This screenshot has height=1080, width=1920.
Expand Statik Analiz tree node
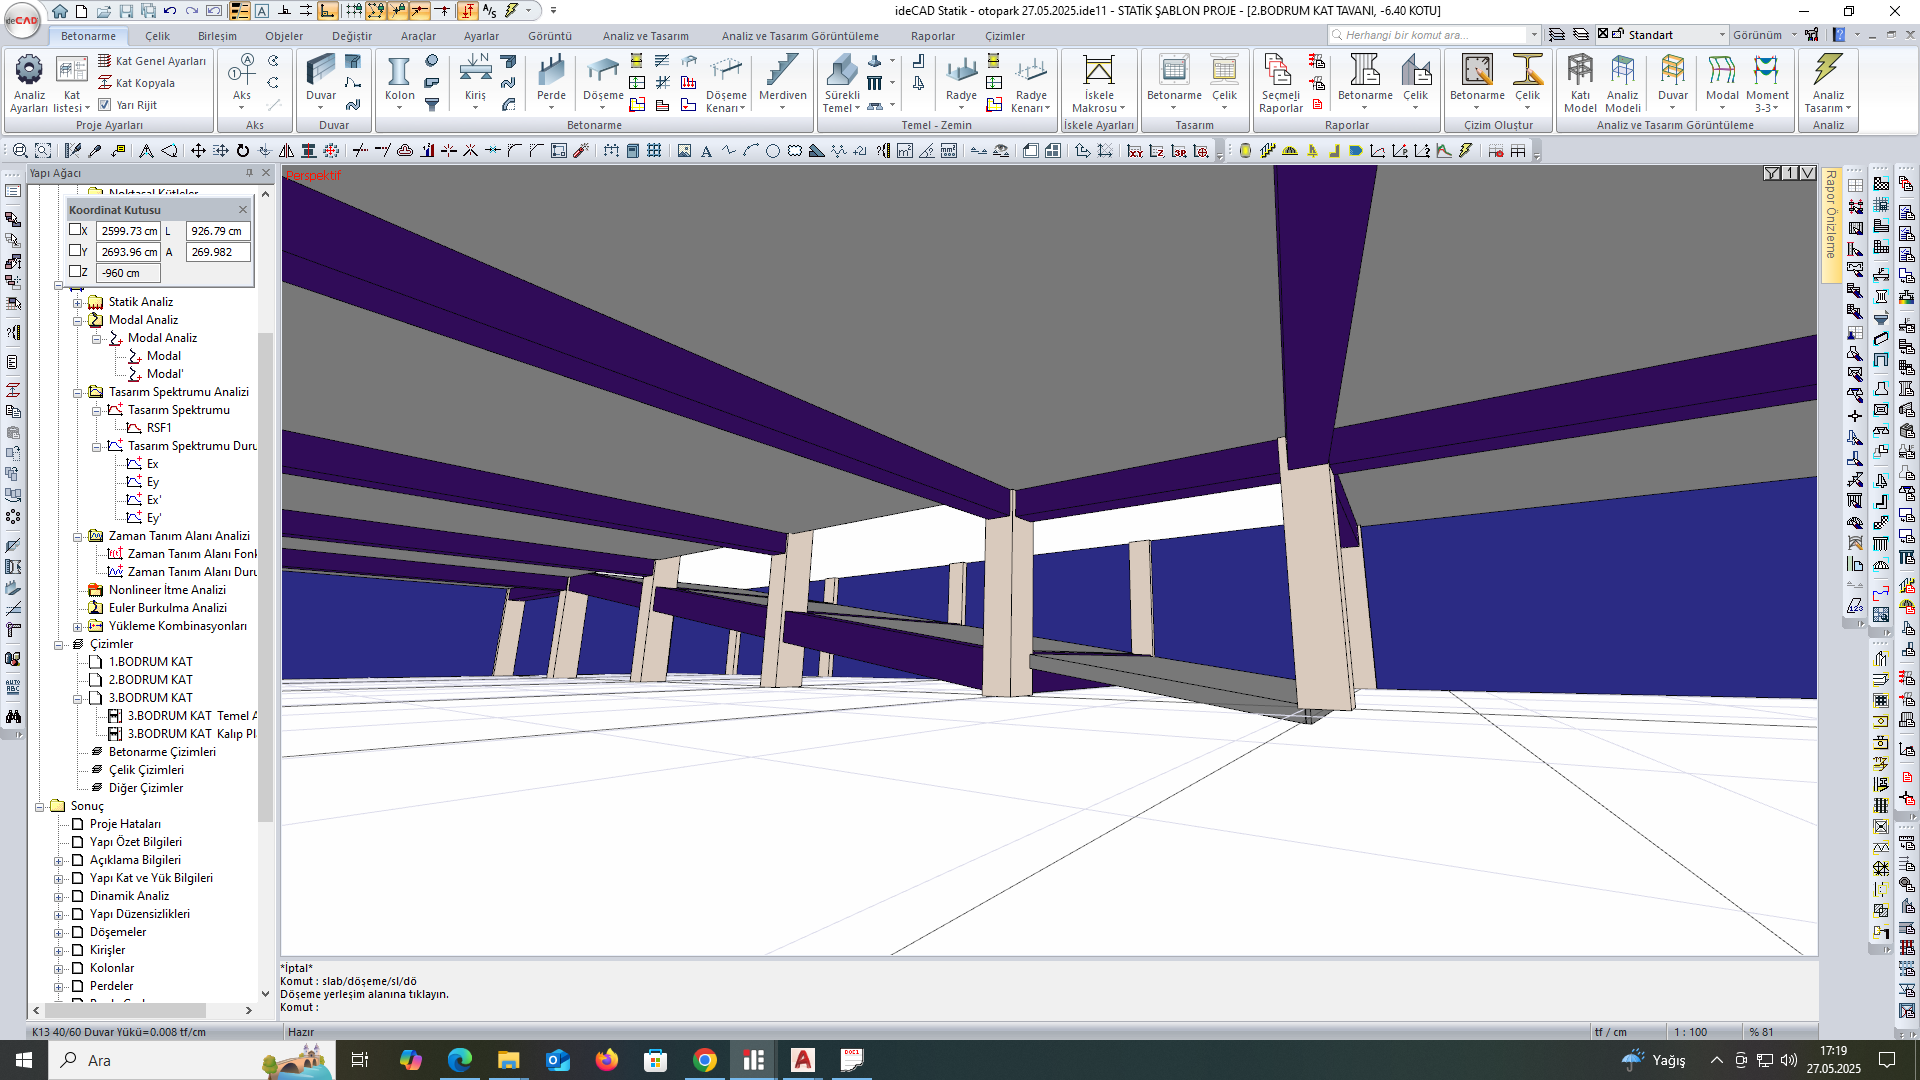tap(77, 302)
